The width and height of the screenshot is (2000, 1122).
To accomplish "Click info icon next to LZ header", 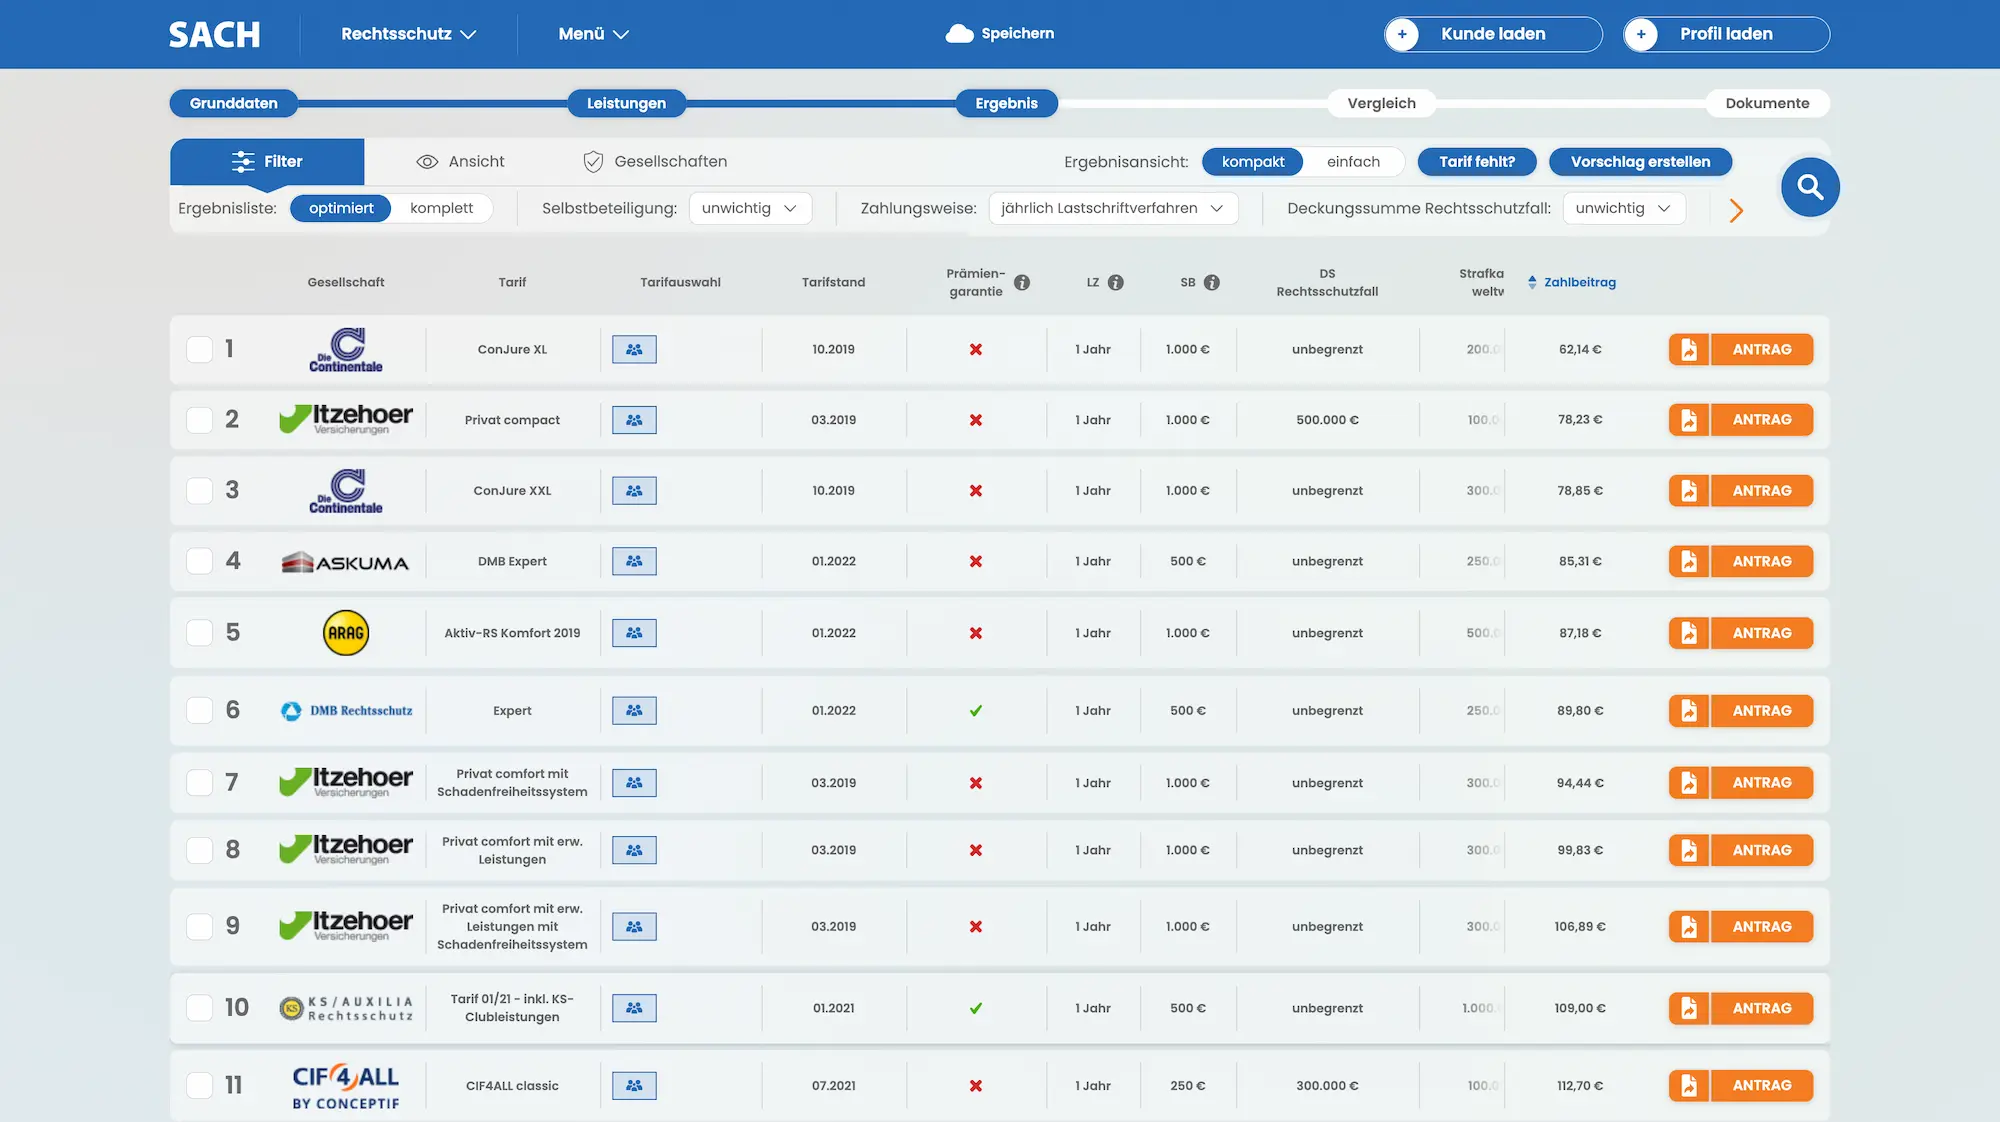I will [x=1116, y=283].
